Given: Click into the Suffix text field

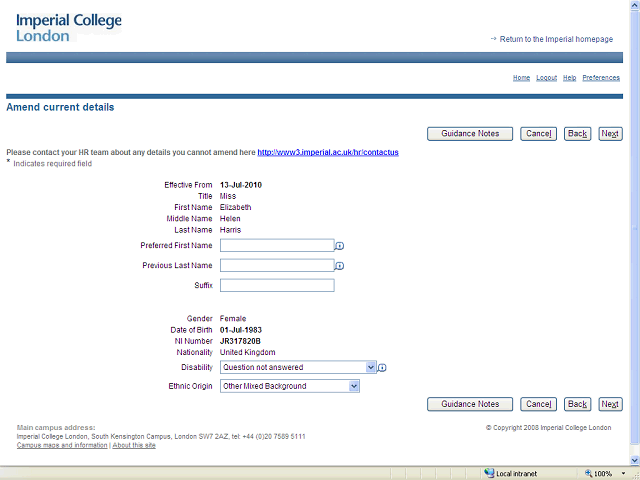Looking at the screenshot, I should (276, 285).
